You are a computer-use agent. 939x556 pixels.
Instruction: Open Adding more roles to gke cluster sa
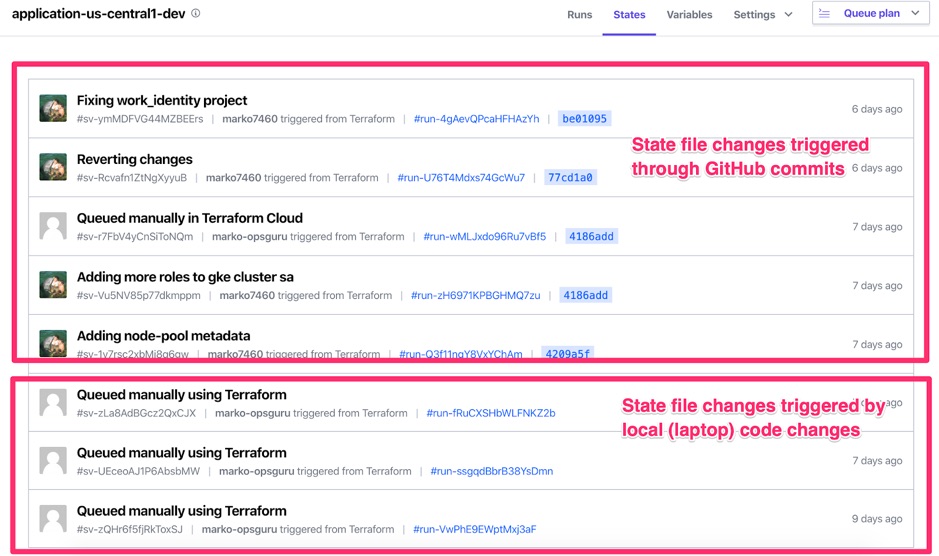(185, 277)
